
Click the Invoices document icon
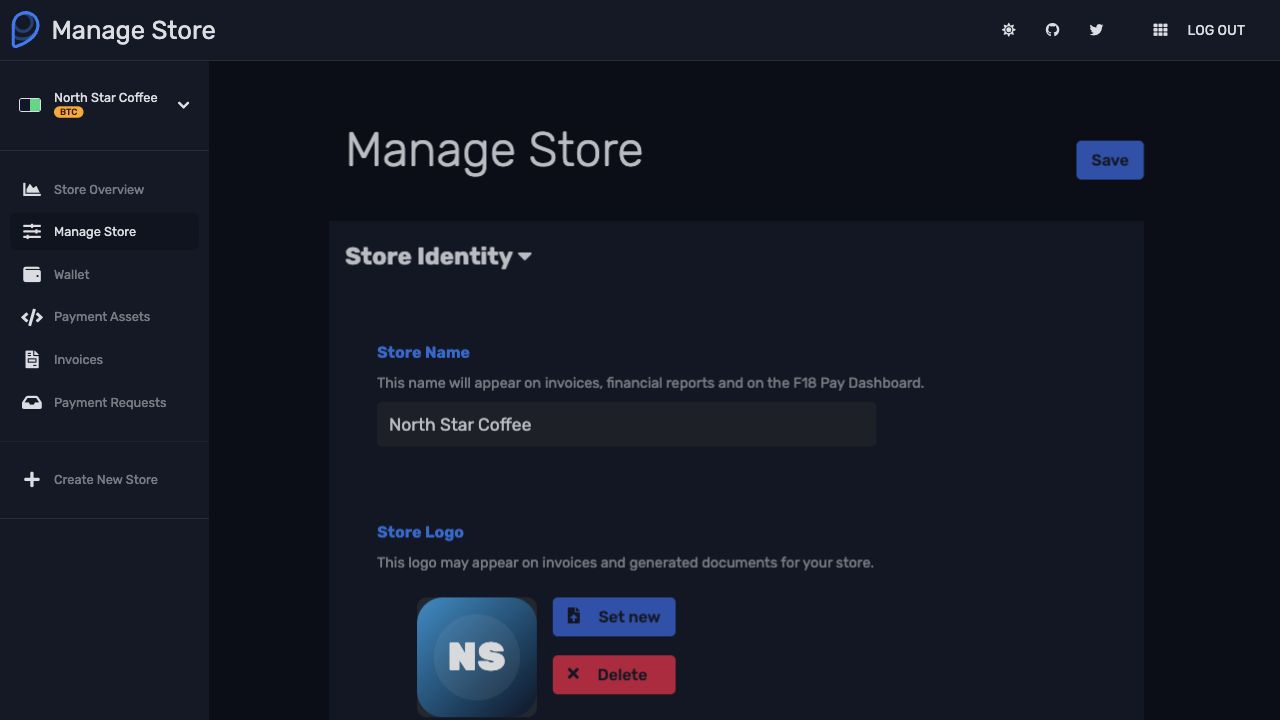point(32,360)
